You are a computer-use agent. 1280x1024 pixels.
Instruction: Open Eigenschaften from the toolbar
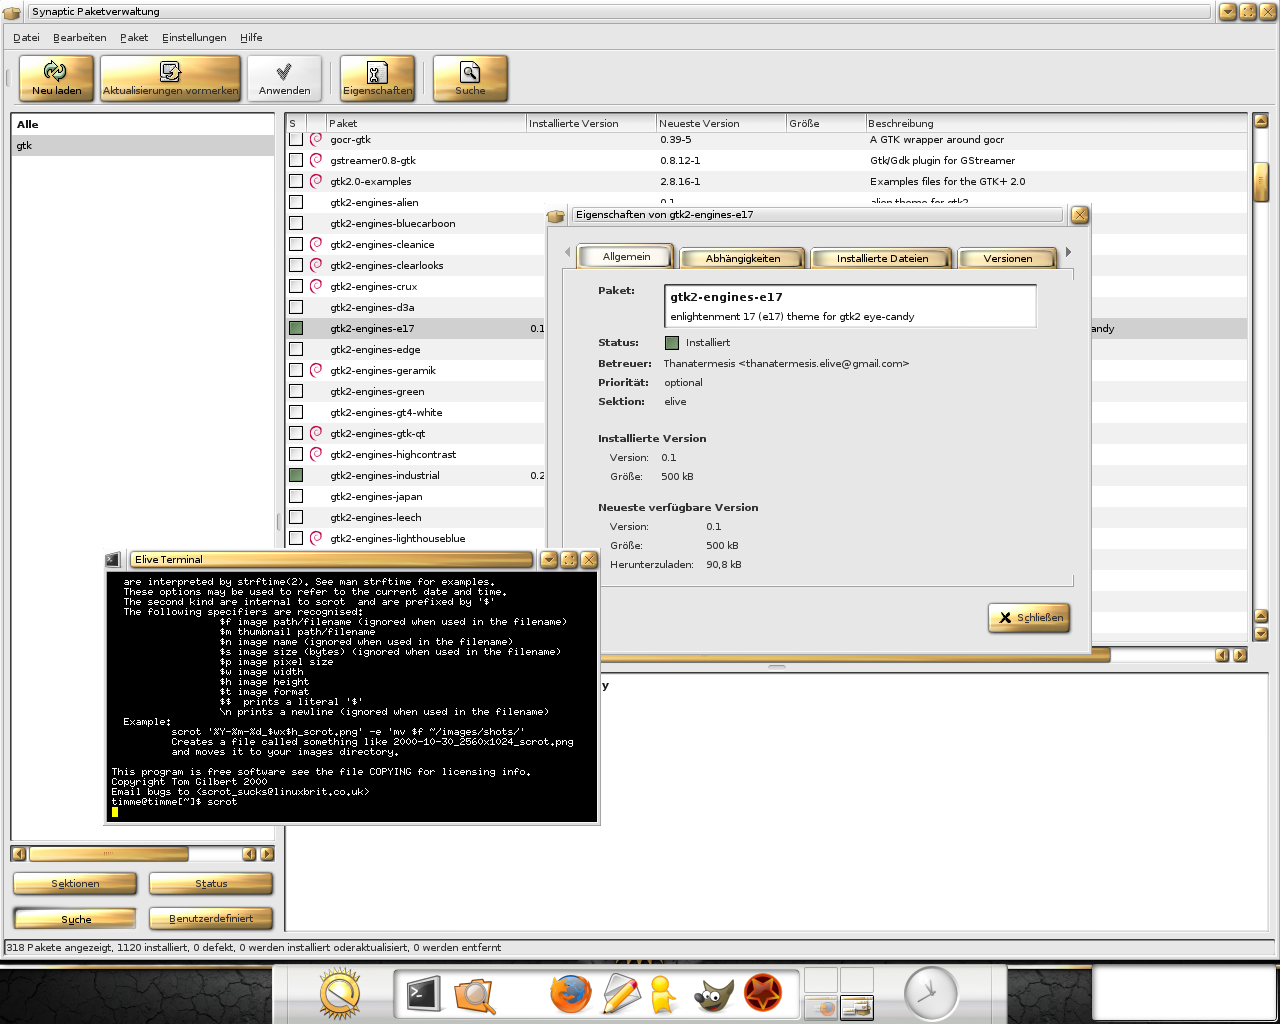click(x=377, y=78)
